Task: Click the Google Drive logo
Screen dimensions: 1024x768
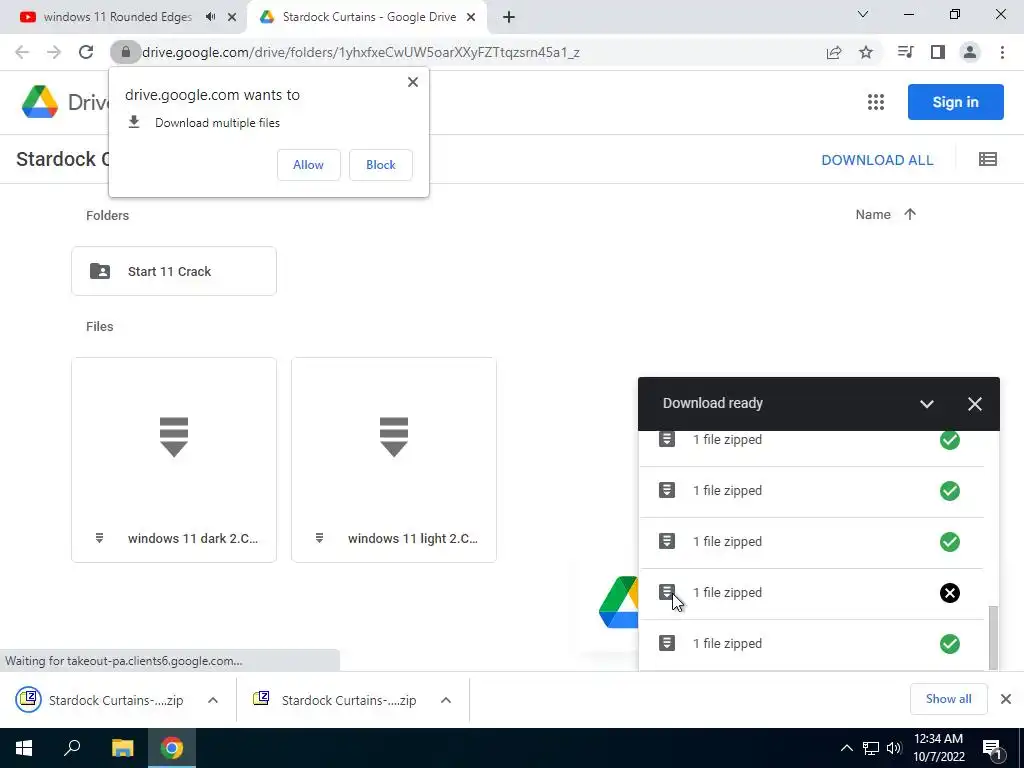Action: [x=40, y=102]
